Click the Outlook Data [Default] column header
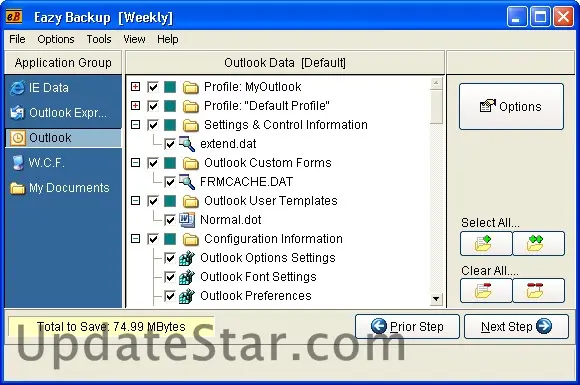The width and height of the screenshot is (580, 385). pyautogui.click(x=285, y=63)
